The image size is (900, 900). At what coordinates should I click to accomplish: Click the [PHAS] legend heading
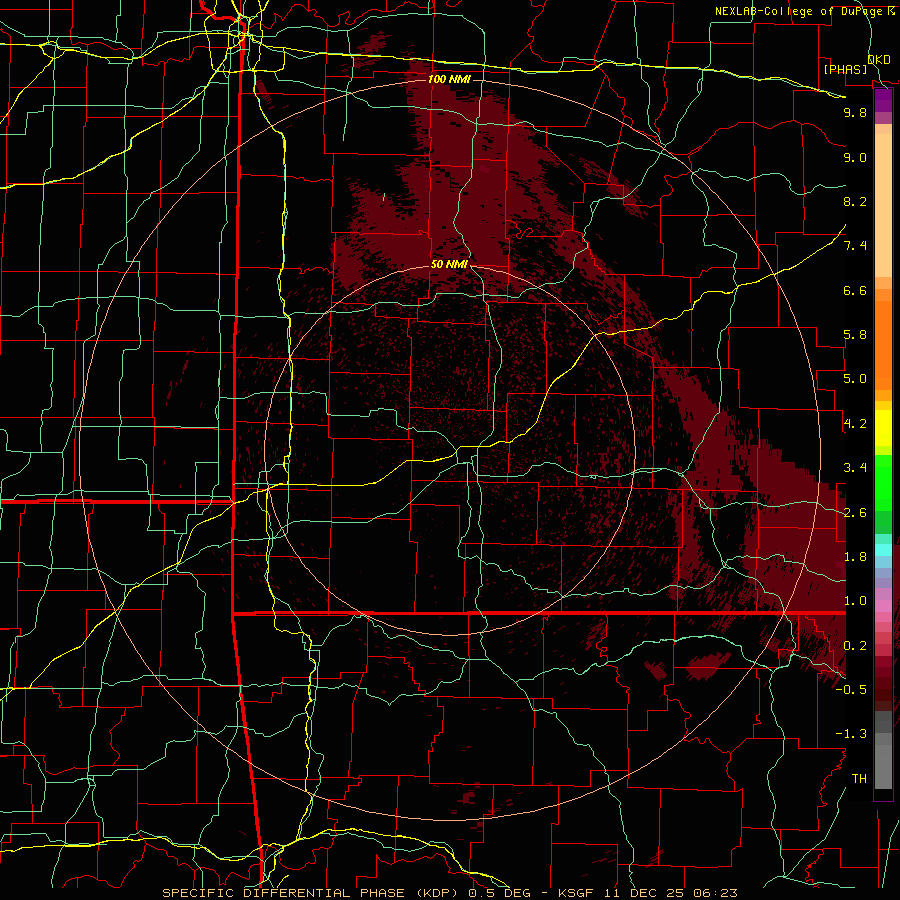pyautogui.click(x=845, y=69)
